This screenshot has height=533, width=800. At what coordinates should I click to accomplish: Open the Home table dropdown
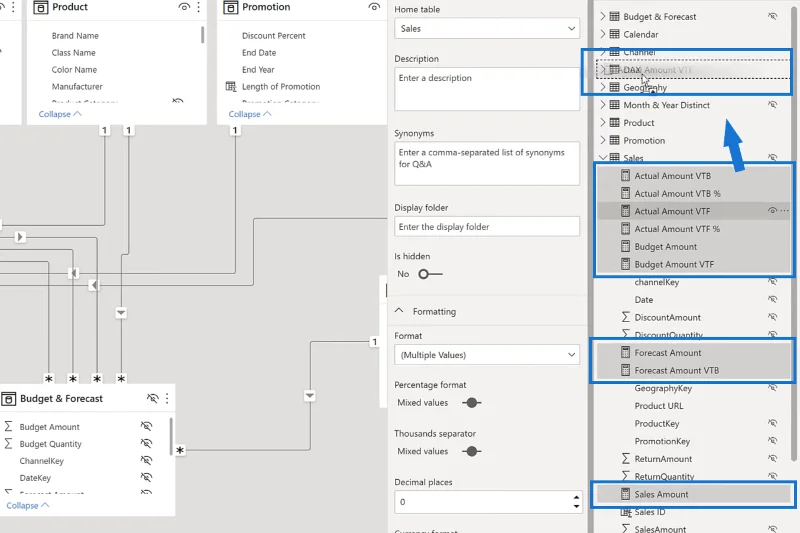pyautogui.click(x=487, y=29)
